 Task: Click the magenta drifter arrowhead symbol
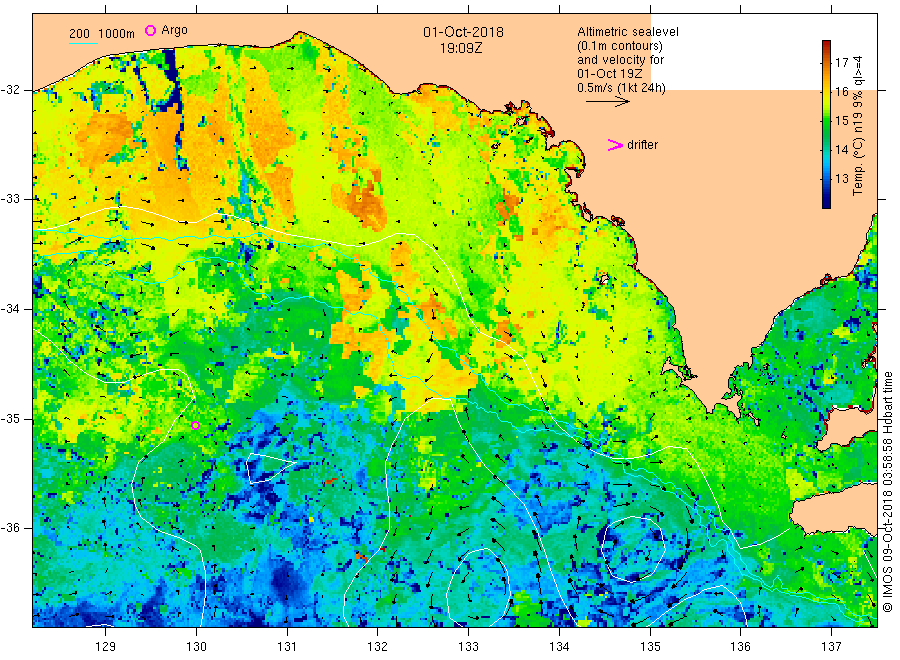(x=615, y=145)
